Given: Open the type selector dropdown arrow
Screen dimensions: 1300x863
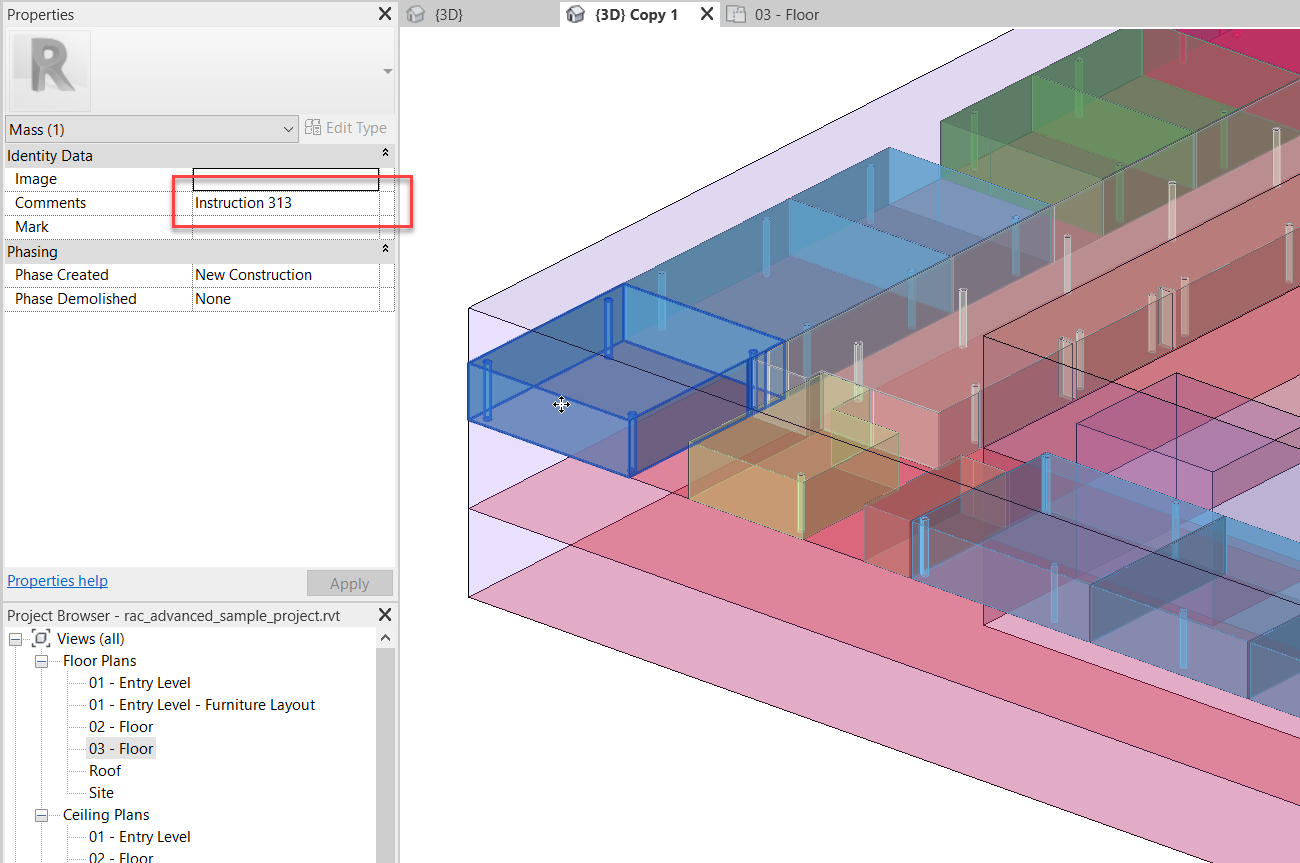Looking at the screenshot, I should tap(387, 71).
